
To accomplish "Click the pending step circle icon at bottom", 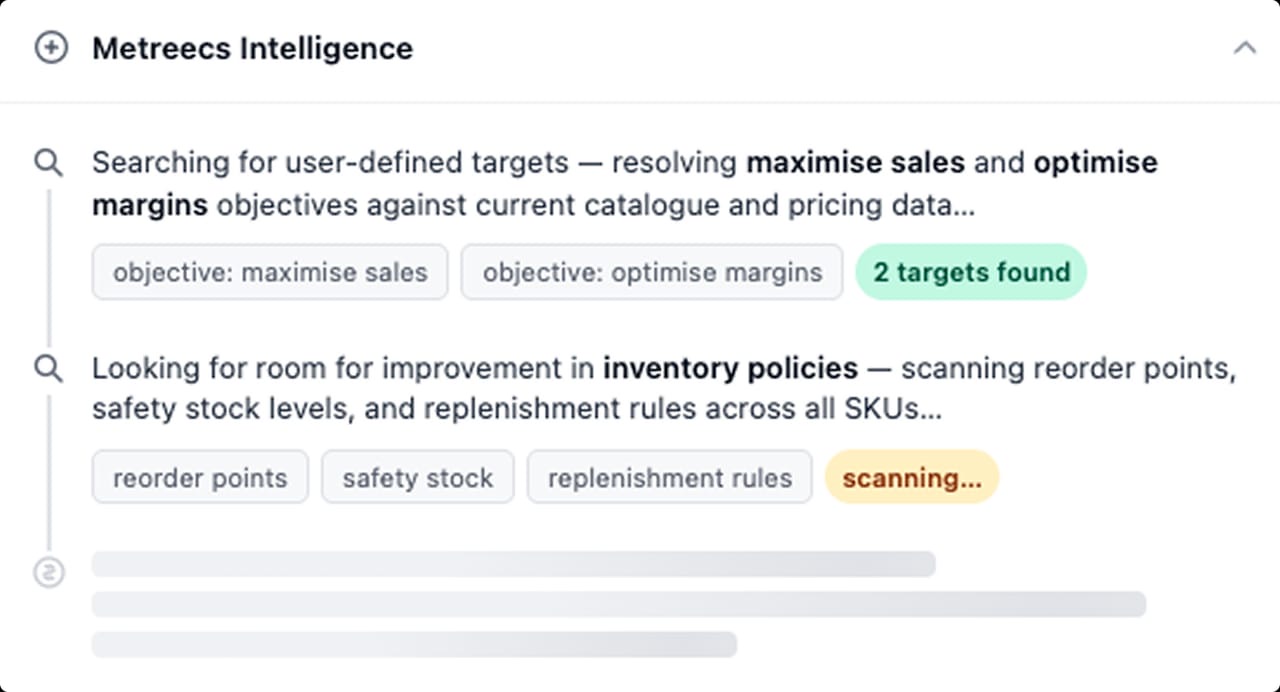I will (49, 572).
